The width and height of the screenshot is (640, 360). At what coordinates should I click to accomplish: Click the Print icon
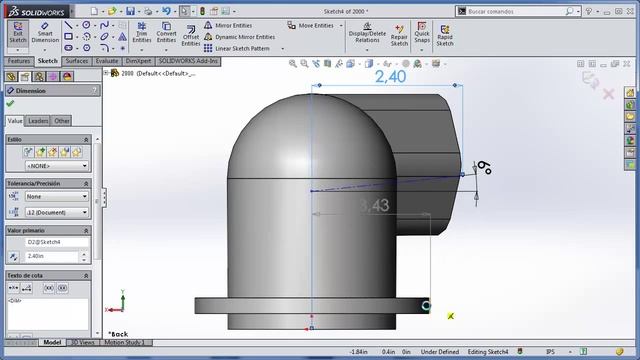coord(148,11)
